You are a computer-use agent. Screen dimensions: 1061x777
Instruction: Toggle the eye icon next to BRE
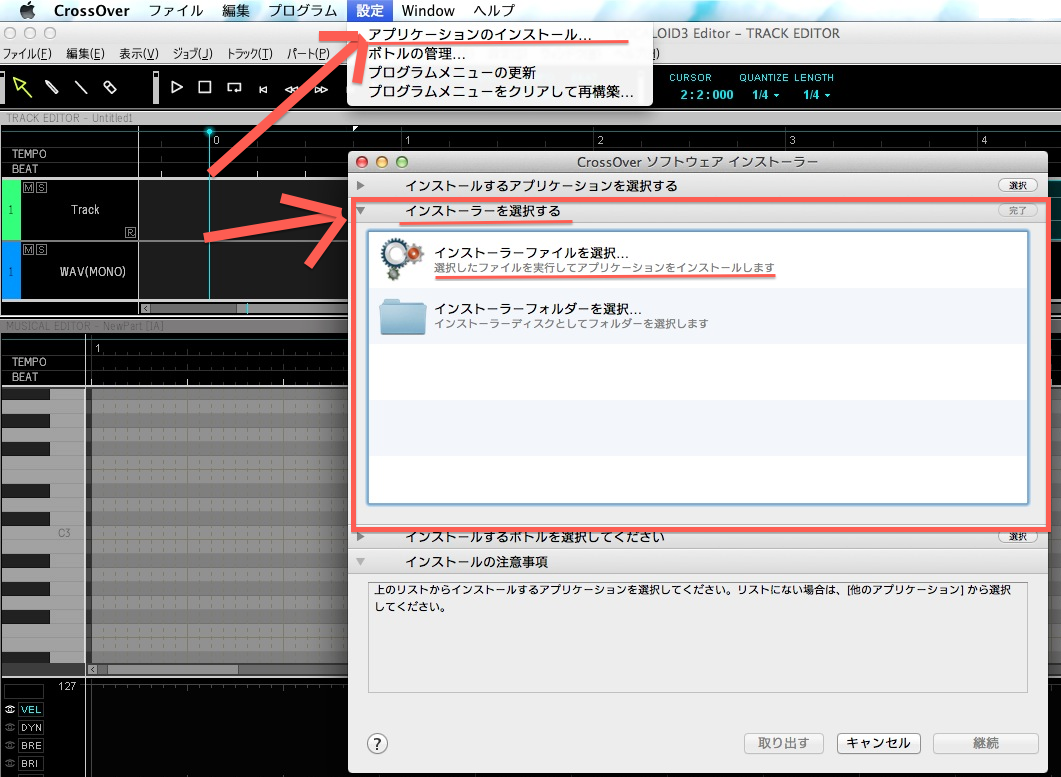tap(9, 745)
